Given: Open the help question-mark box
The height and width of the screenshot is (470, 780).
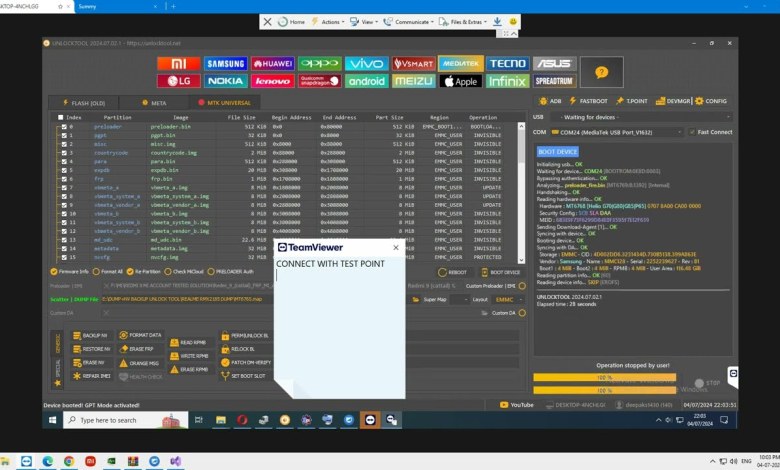Looking at the screenshot, I should [x=601, y=72].
